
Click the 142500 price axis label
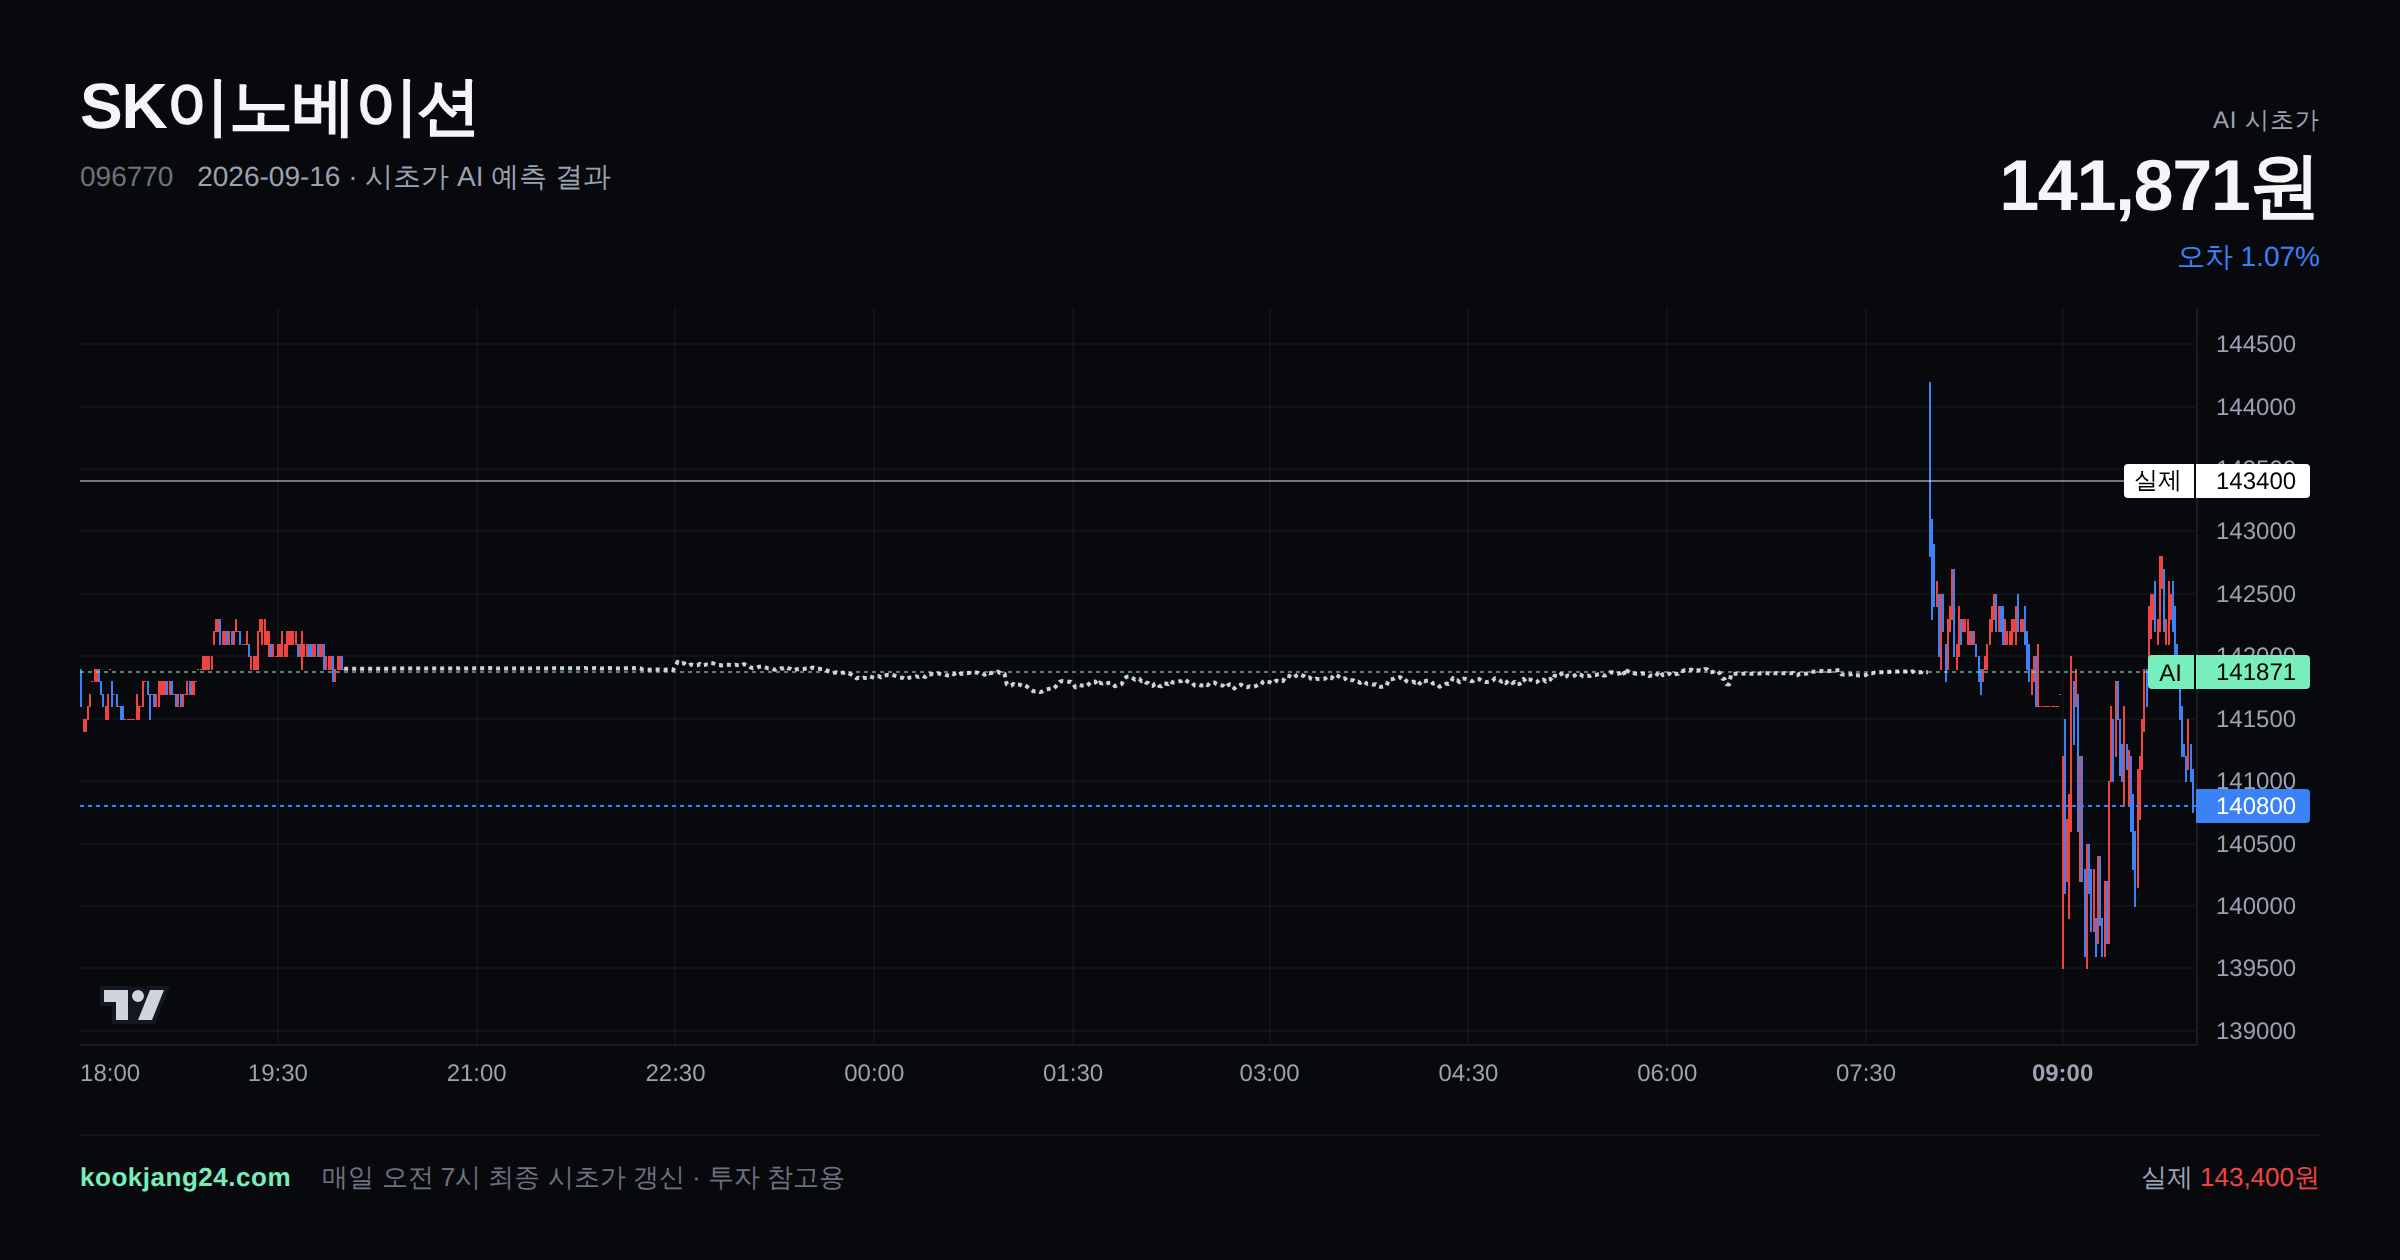(2255, 594)
